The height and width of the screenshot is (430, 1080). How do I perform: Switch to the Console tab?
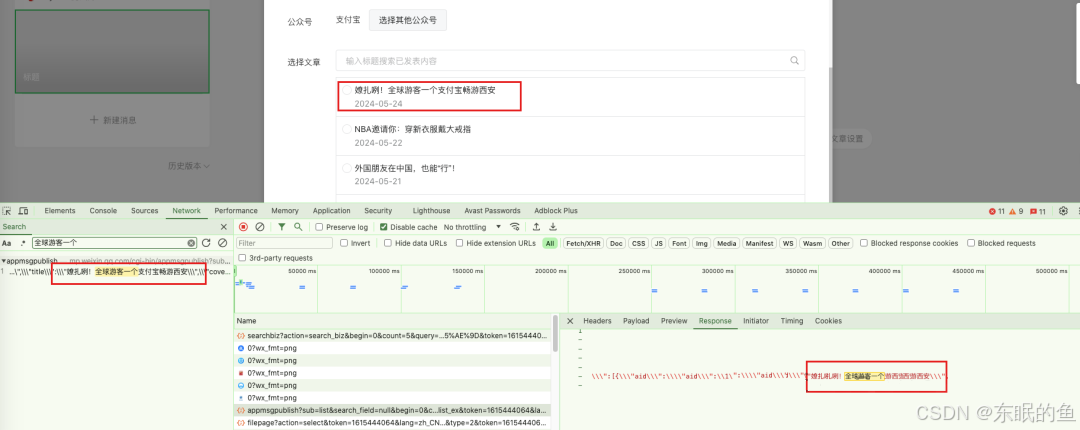coord(103,211)
